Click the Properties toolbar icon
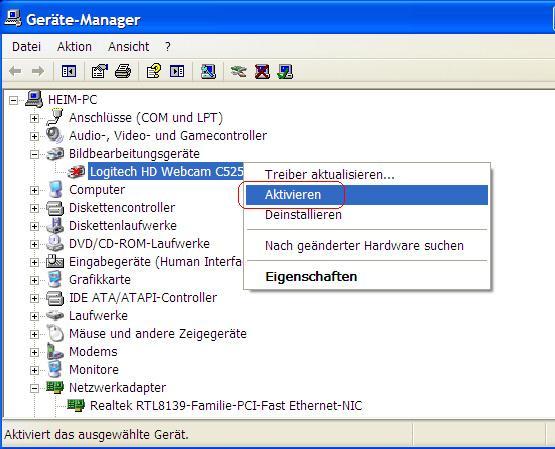 pyautogui.click(x=100, y=71)
